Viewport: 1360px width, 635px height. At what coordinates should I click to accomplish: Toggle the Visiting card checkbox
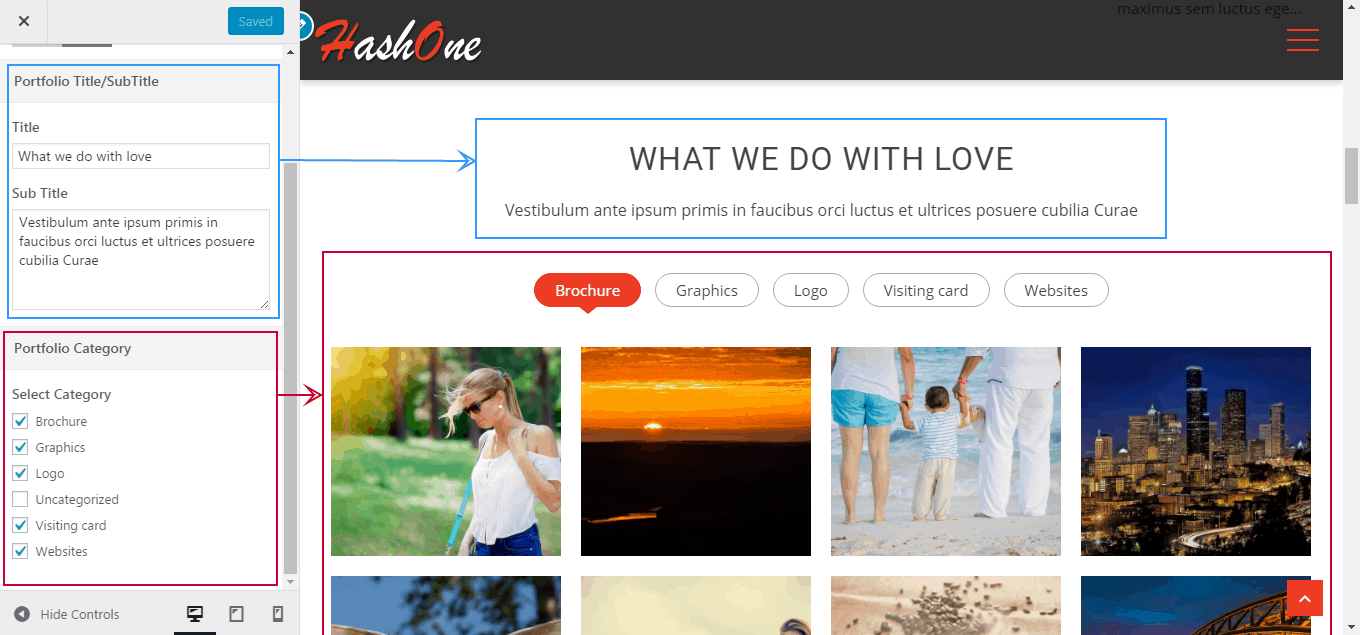pos(20,525)
